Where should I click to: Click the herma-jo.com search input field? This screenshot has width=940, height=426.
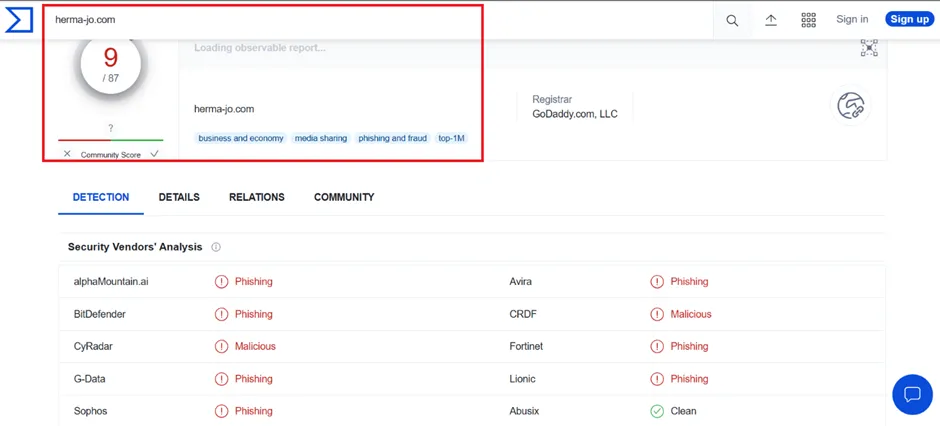(x=378, y=20)
